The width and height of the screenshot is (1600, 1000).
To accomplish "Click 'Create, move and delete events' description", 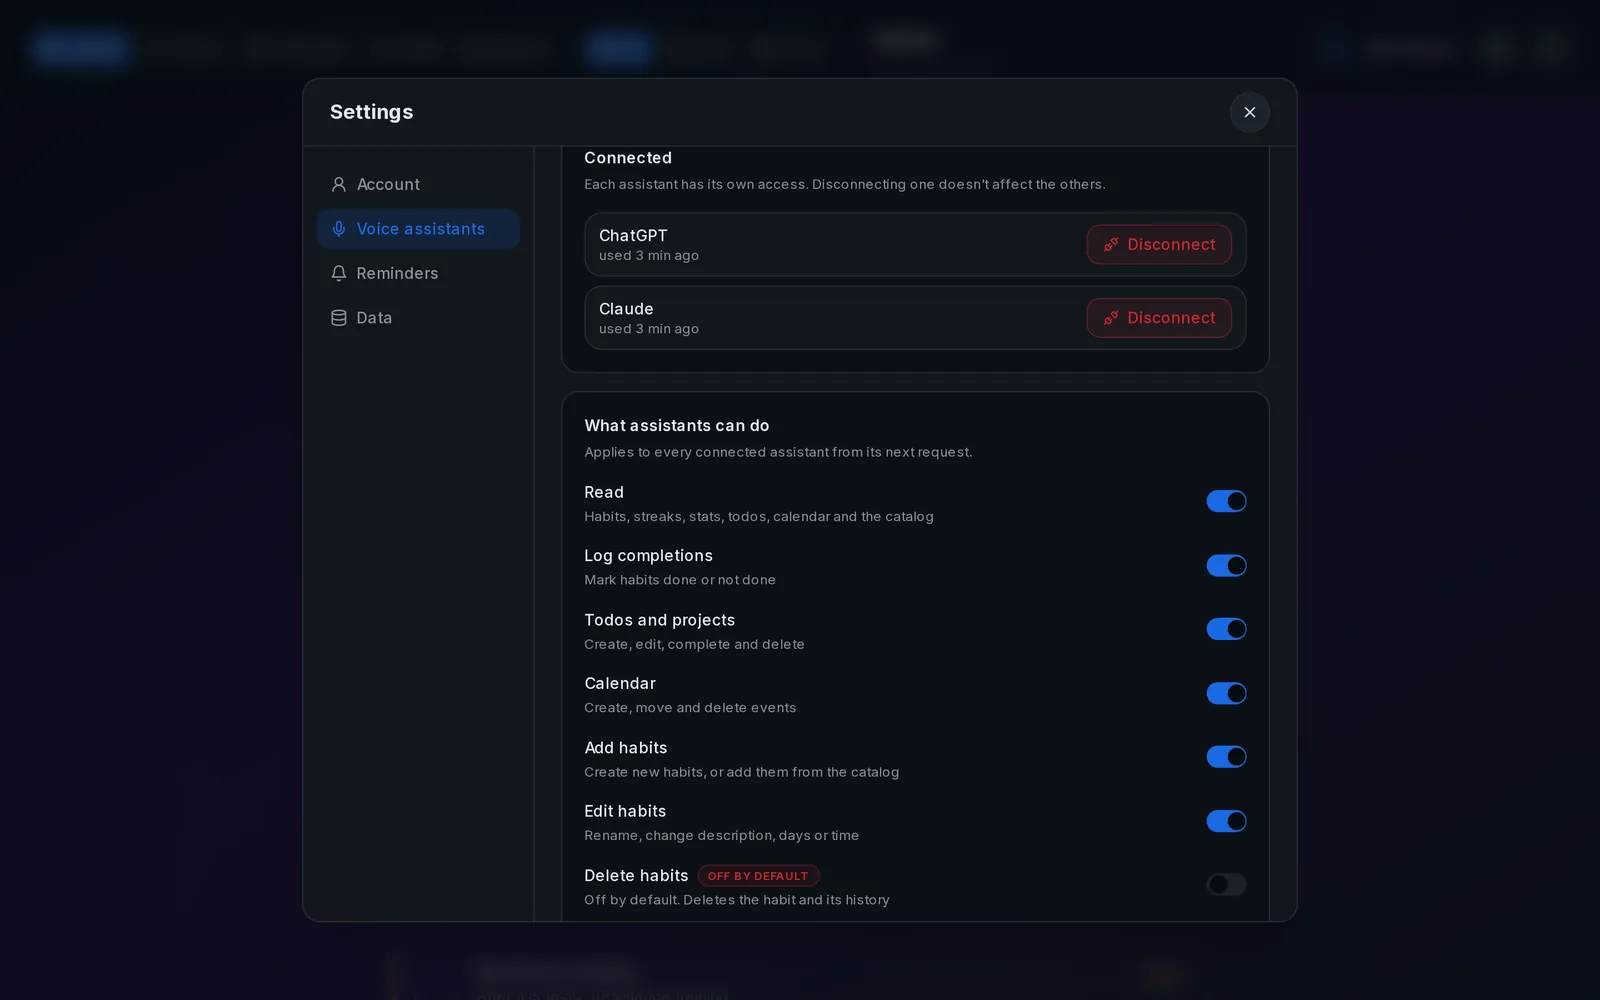I will tap(690, 708).
